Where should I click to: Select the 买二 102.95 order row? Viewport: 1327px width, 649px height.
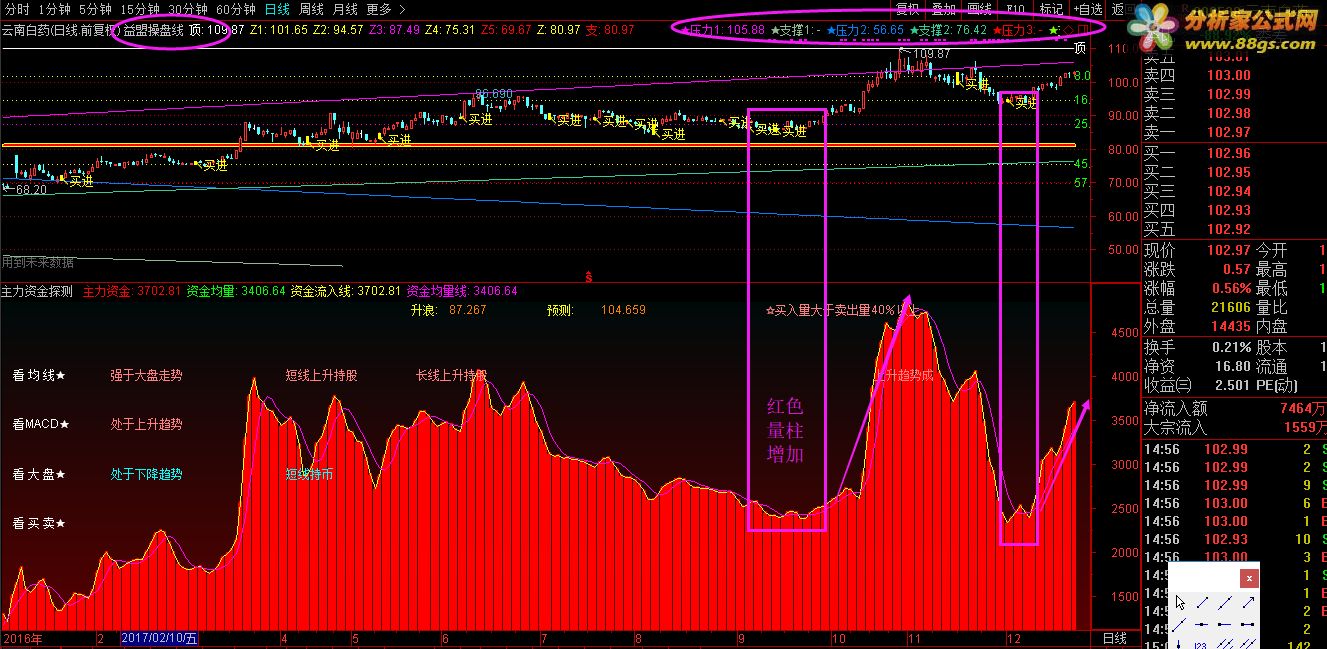click(1198, 172)
